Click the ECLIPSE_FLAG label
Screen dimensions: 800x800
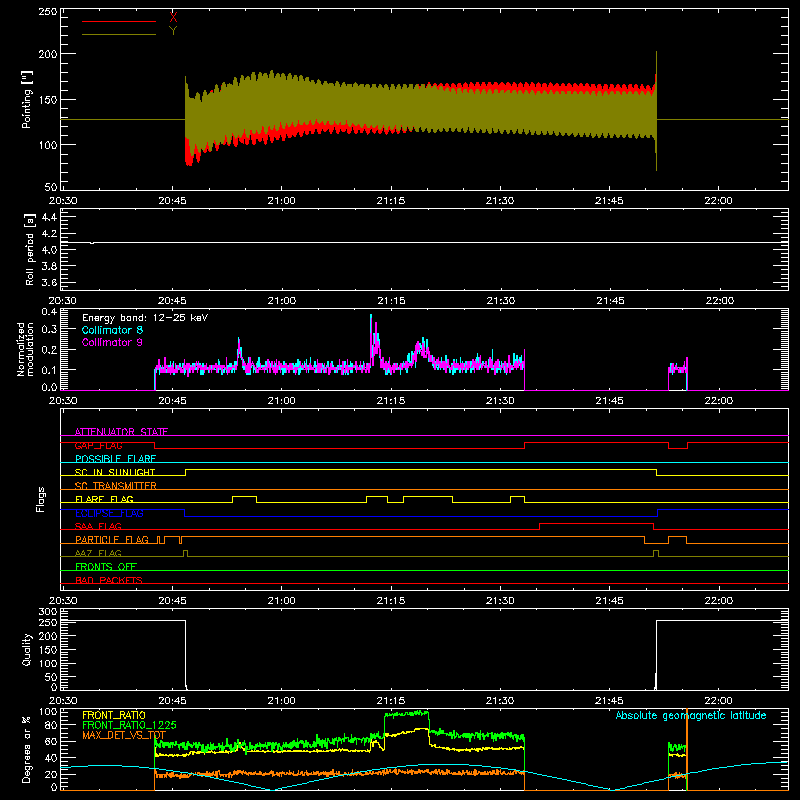109,513
